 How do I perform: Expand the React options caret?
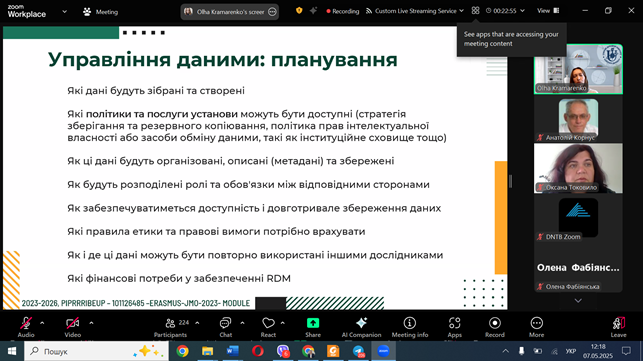click(283, 323)
